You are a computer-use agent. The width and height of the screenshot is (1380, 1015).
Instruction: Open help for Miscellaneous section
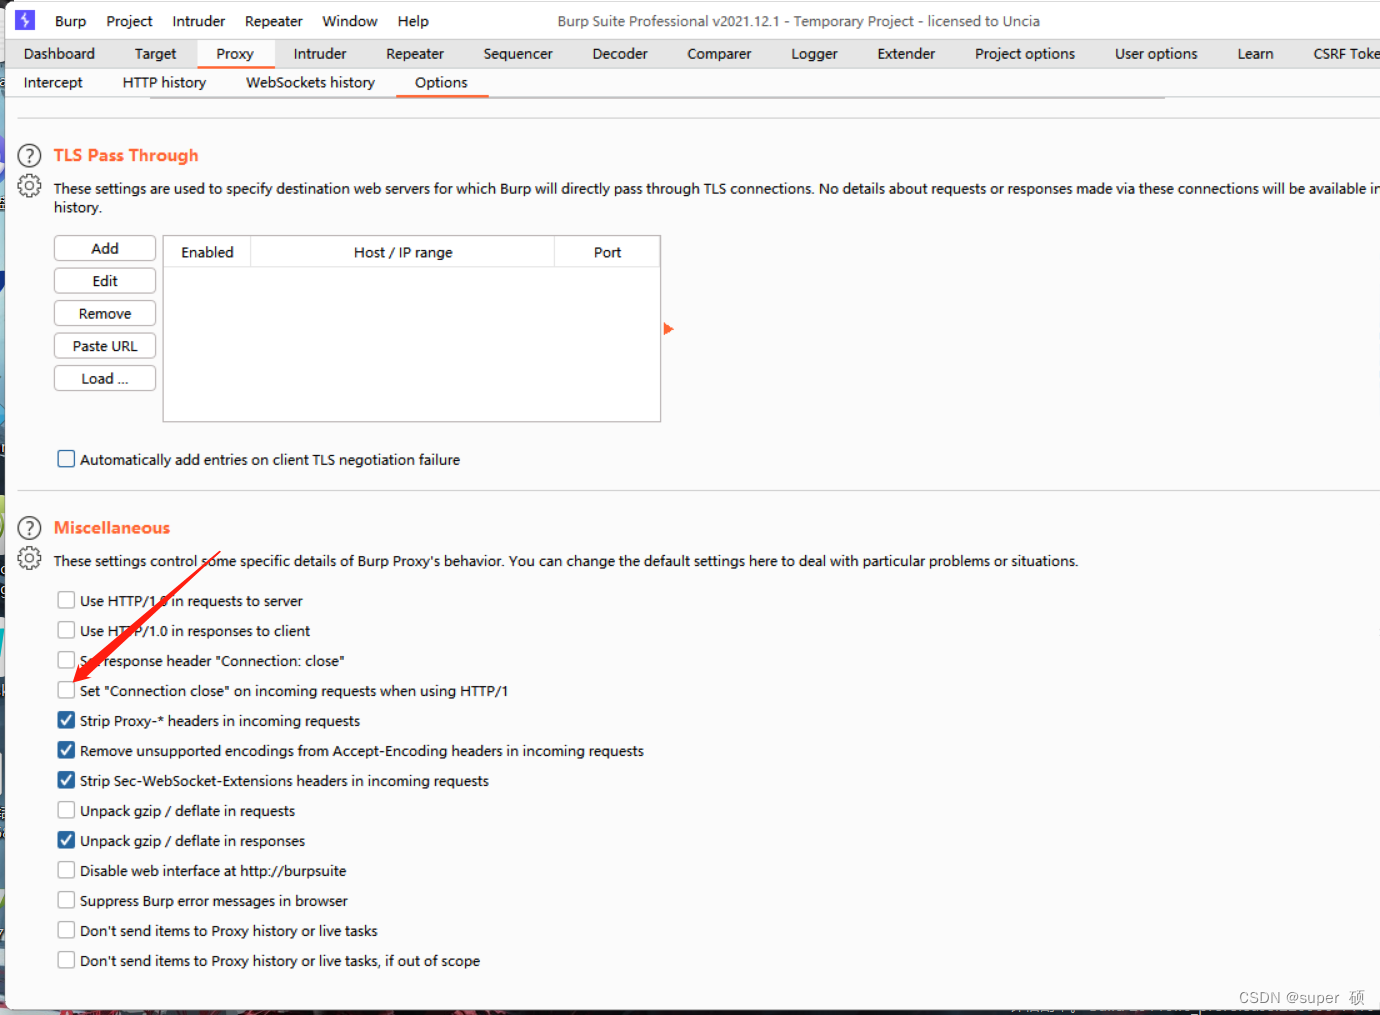tap(30, 528)
